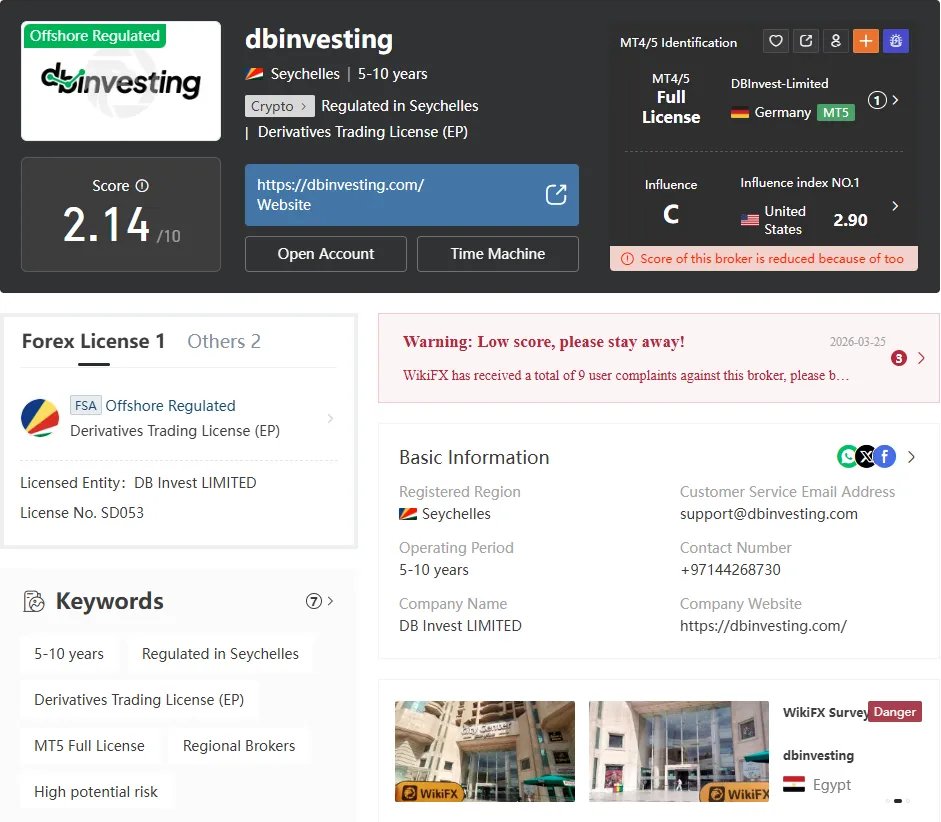Switch to the Forex License 1 tab
This screenshot has height=822, width=941.
tap(93, 341)
